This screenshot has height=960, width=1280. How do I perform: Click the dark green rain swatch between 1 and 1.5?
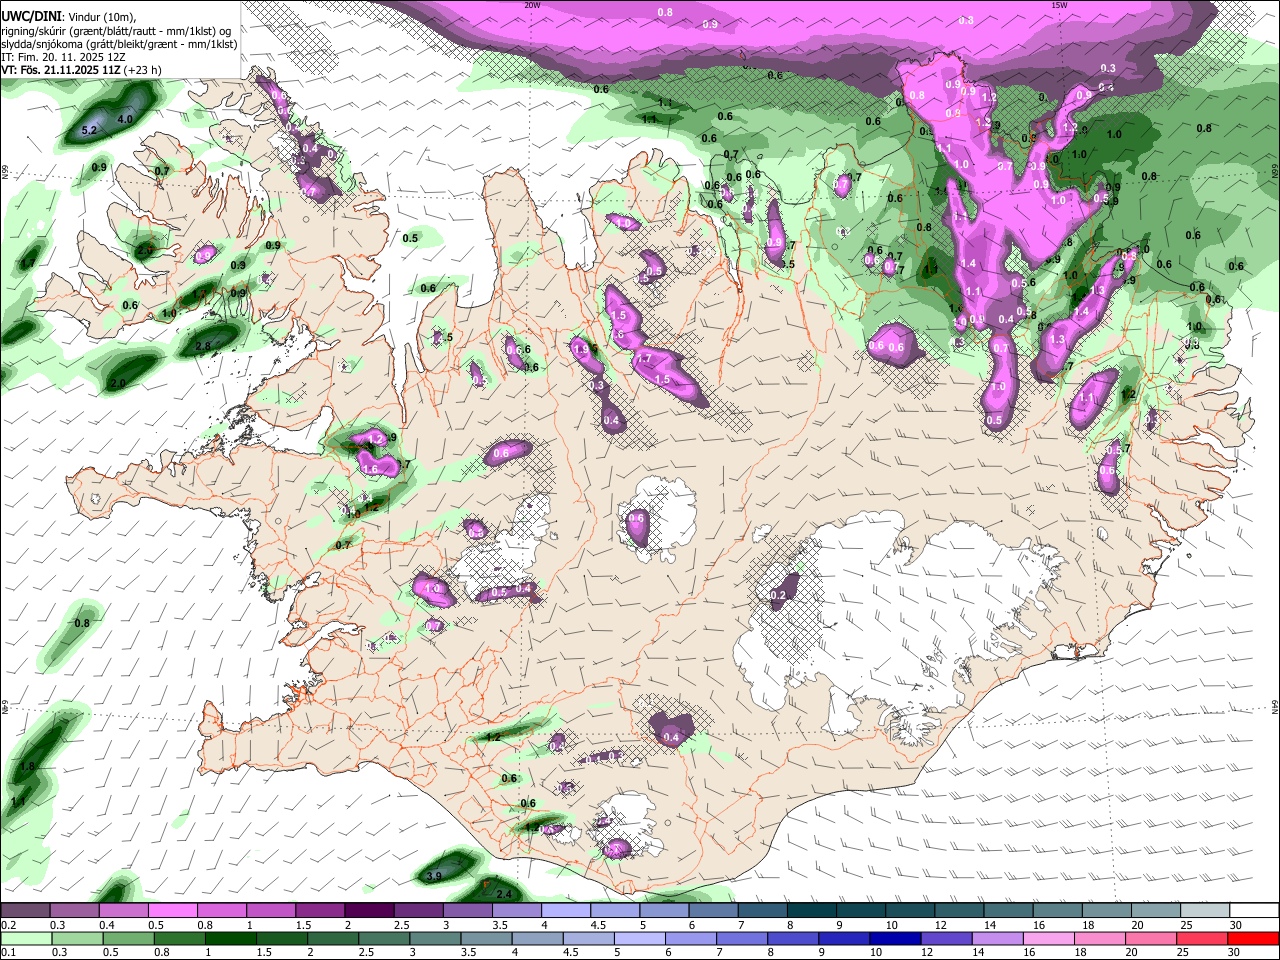(229, 939)
